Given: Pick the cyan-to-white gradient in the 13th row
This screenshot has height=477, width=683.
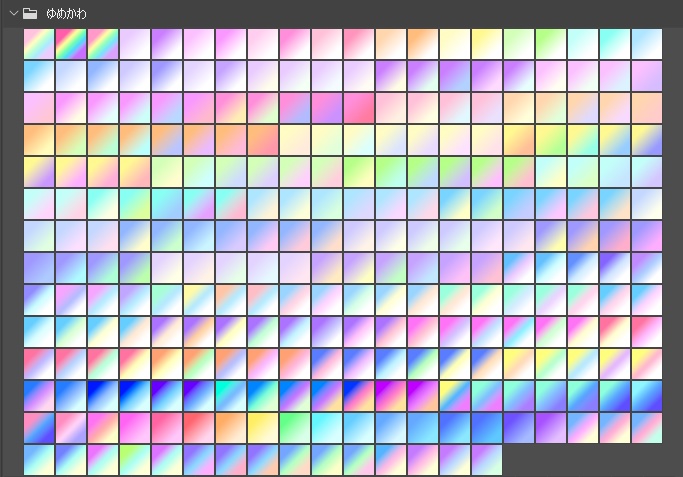Looking at the screenshot, I should pos(327,428).
